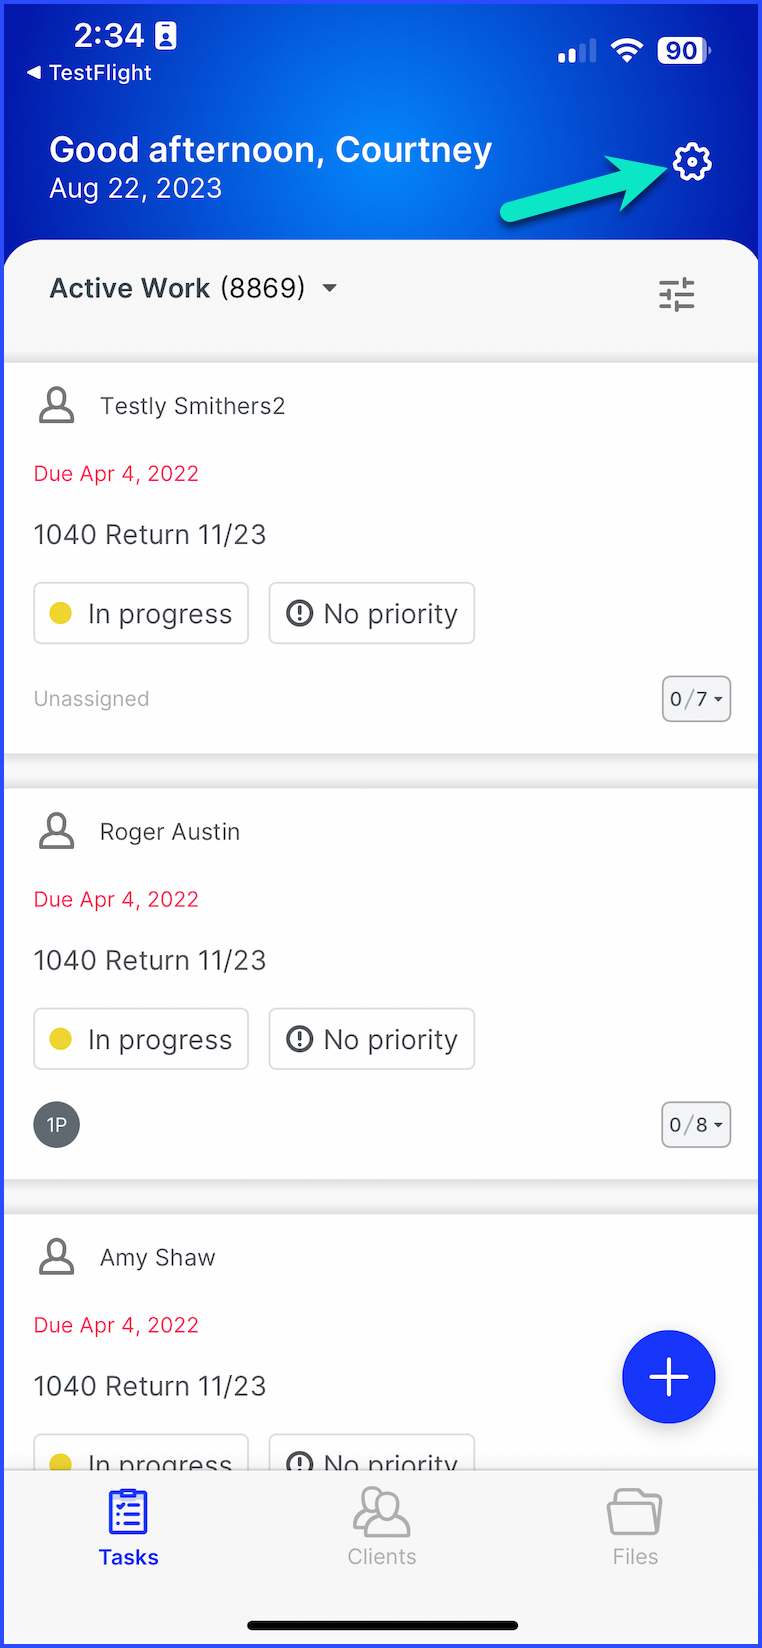Screen dimensions: 762x1648
Task: Expand the 0/7 subtasks dropdown
Action: pyautogui.click(x=696, y=699)
